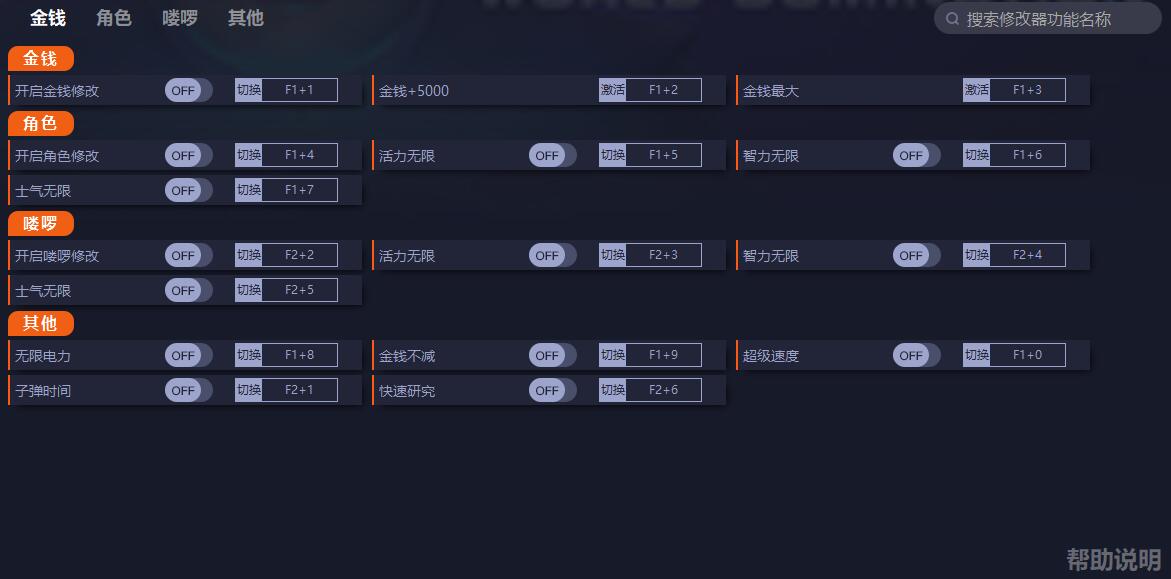Click orange 喽啰 section header

[x=40, y=223]
